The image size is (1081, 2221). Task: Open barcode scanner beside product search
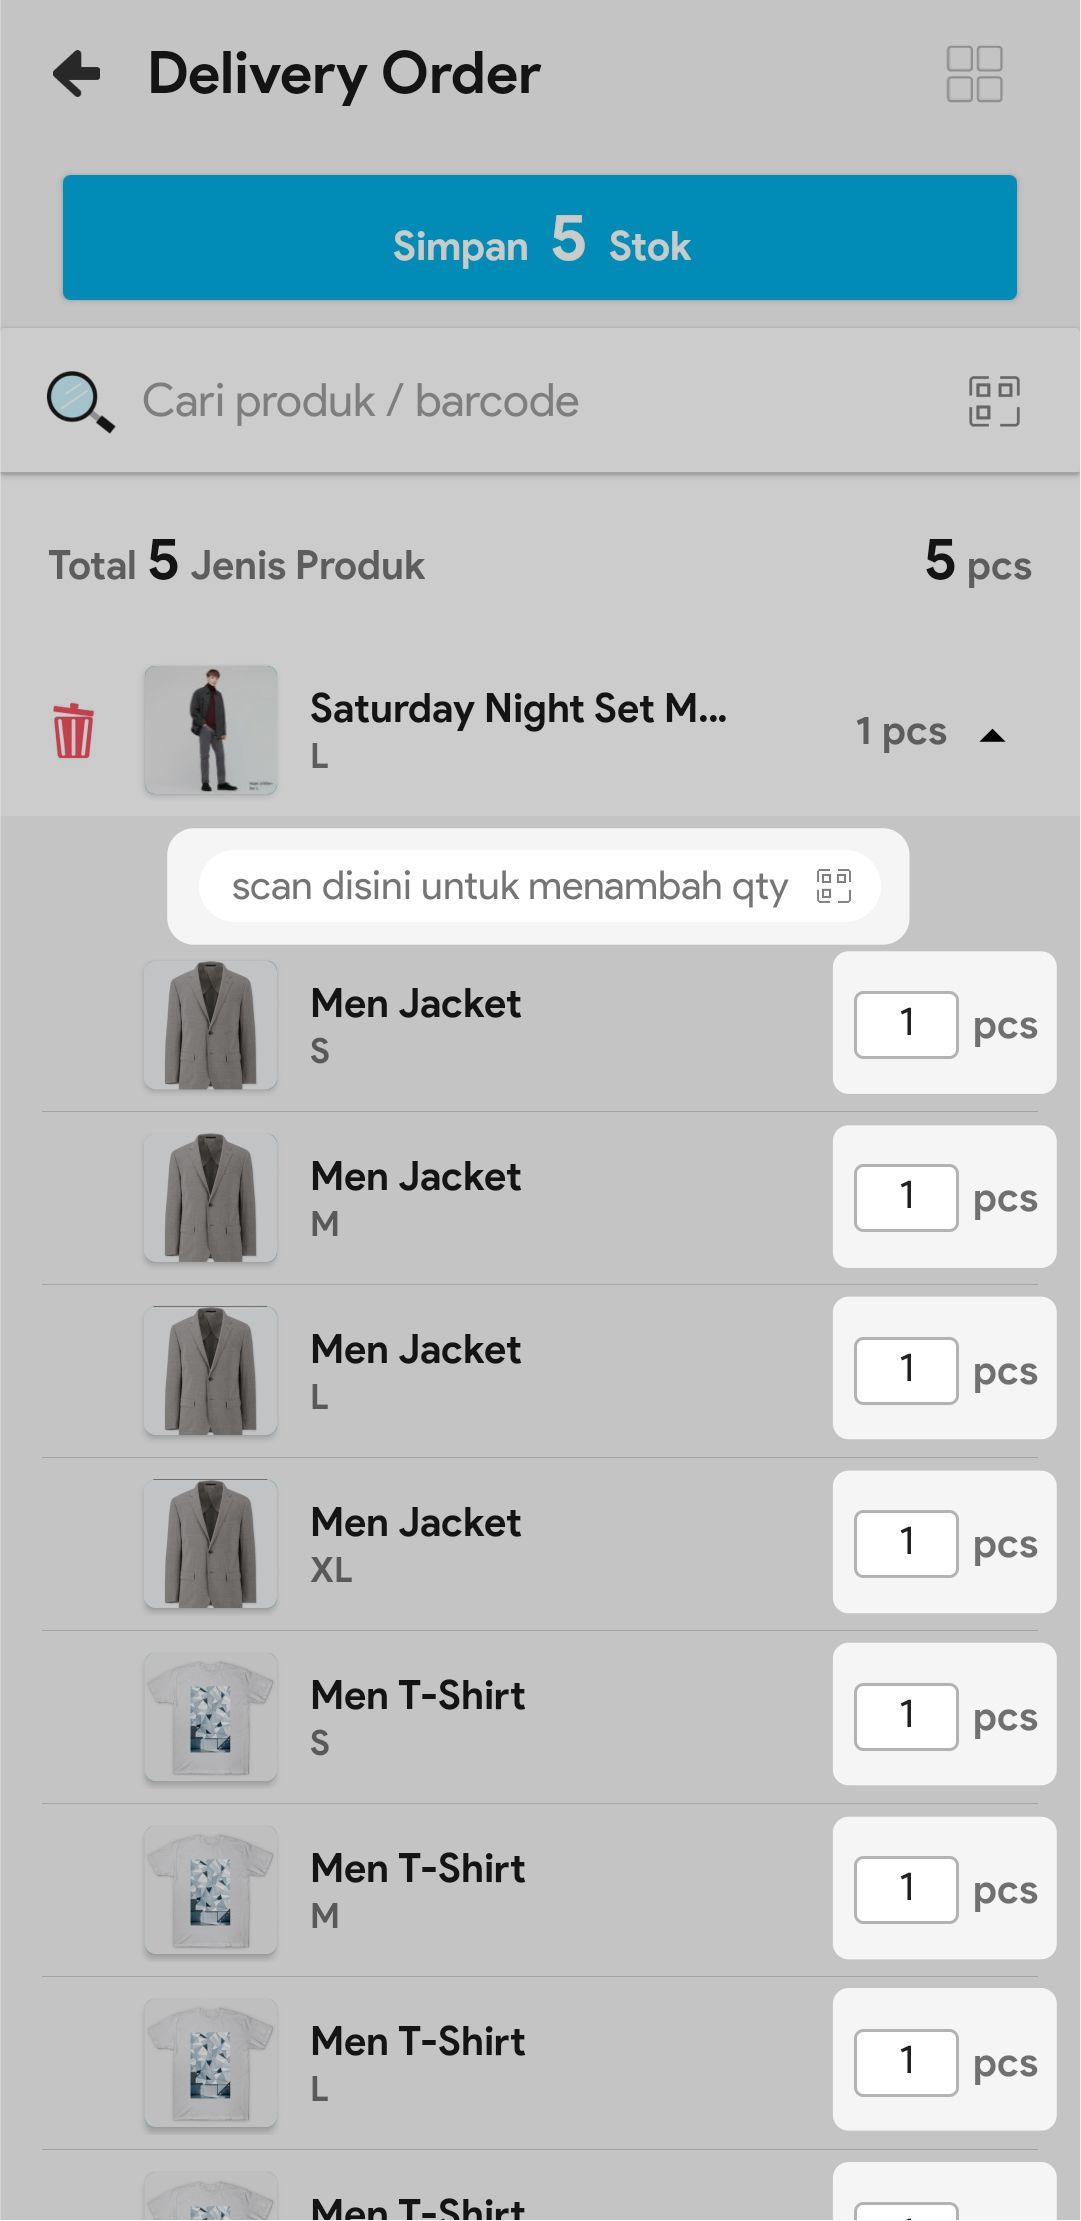click(x=994, y=402)
